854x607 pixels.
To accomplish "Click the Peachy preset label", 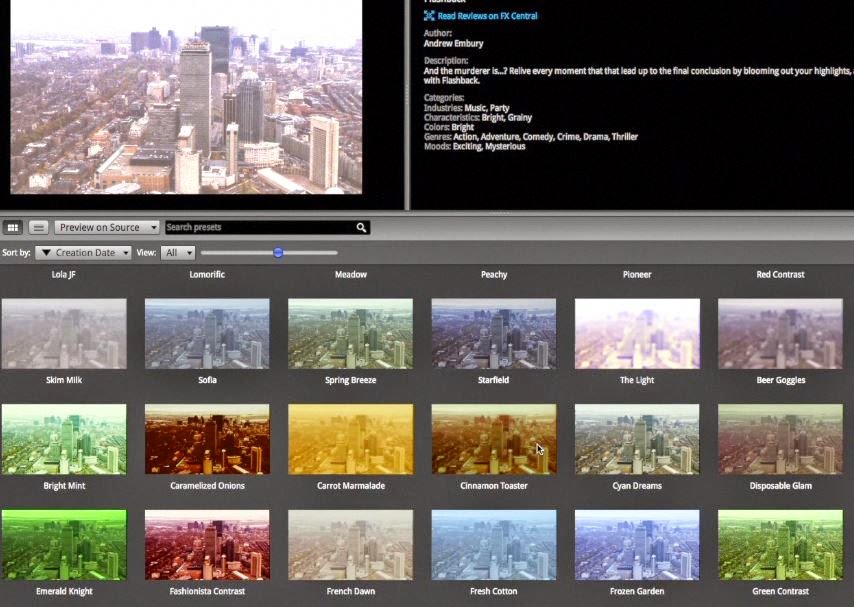I will pyautogui.click(x=494, y=275).
